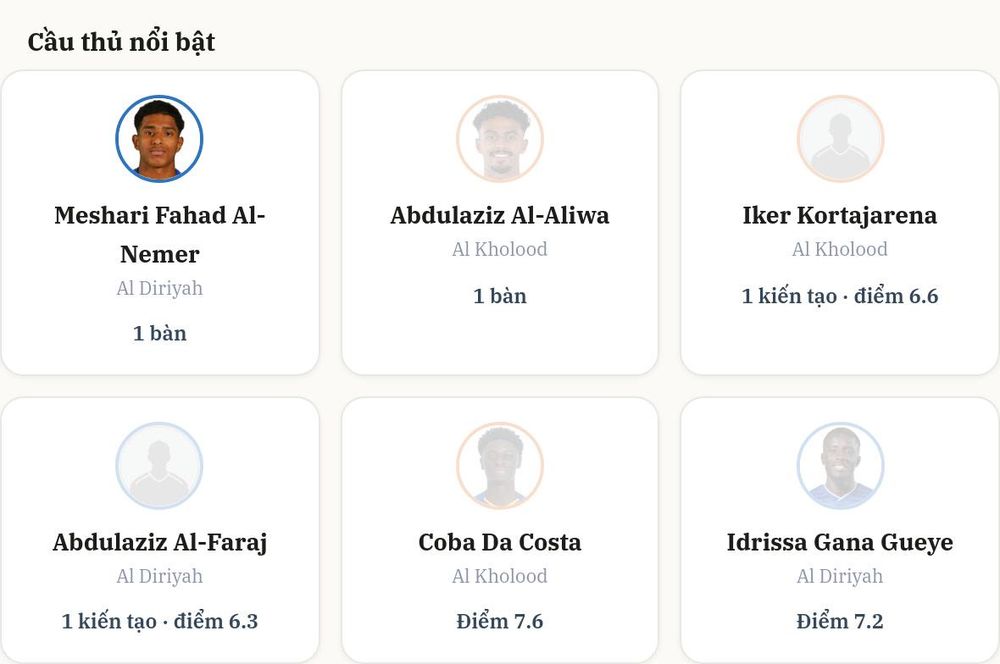Click Iker Kortajarena's placeholder avatar icon
The height and width of the screenshot is (664, 1000).
[x=840, y=138]
